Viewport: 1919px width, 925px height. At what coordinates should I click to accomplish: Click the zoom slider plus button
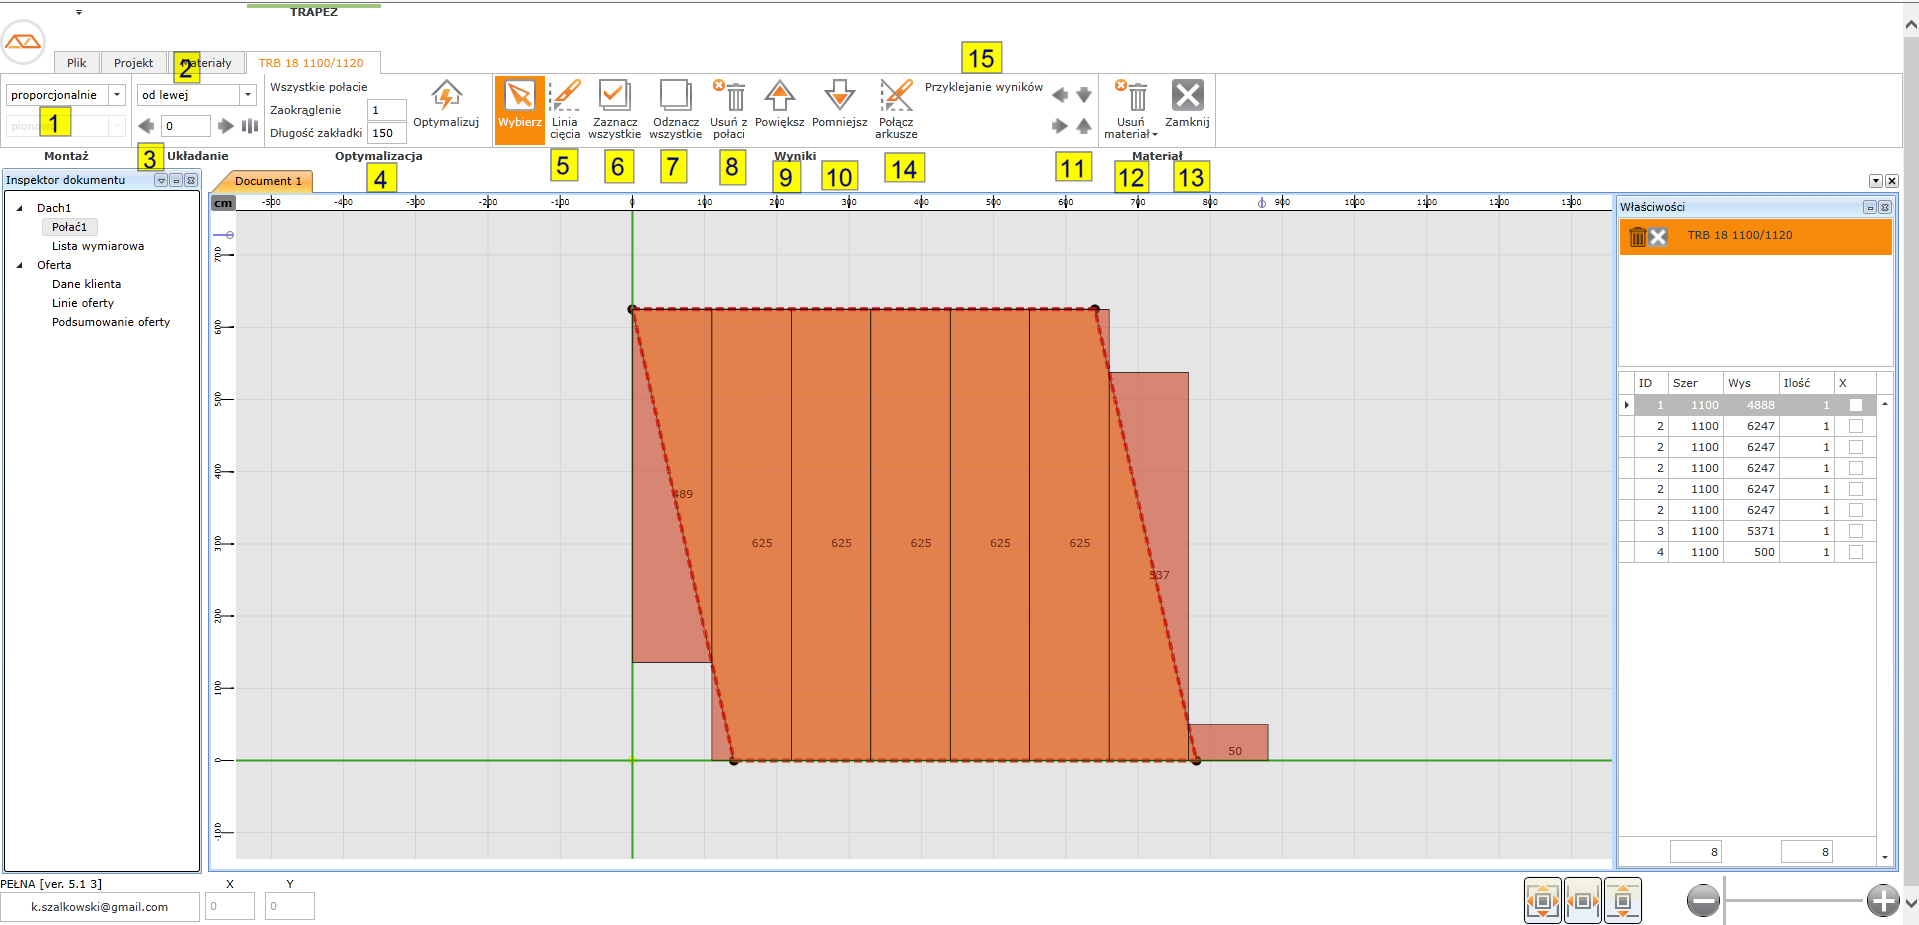point(1882,900)
